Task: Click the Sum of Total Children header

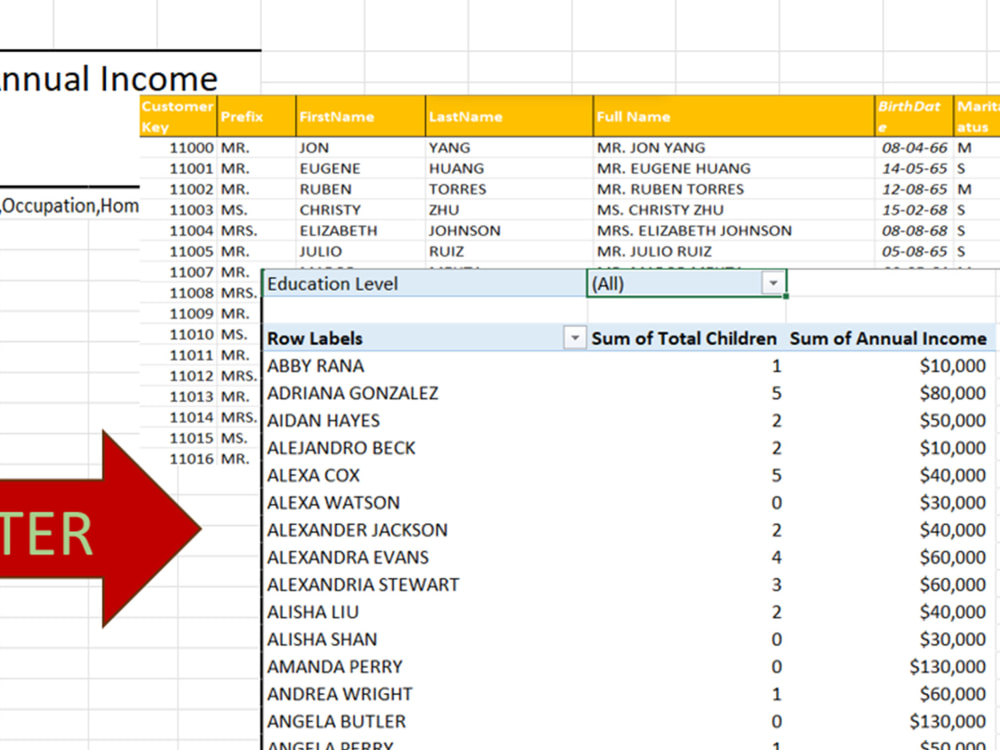Action: (684, 338)
